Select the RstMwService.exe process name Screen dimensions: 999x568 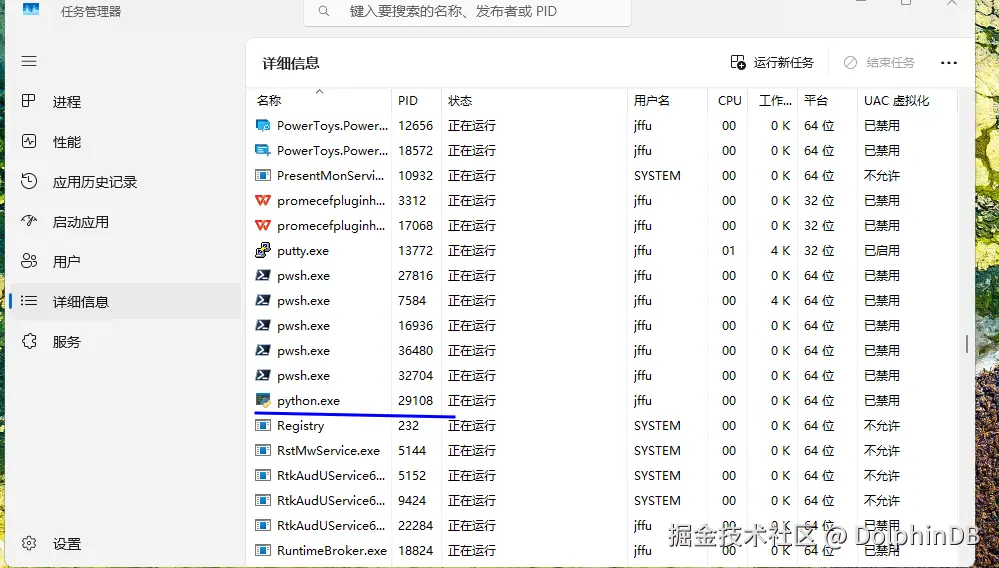click(328, 450)
